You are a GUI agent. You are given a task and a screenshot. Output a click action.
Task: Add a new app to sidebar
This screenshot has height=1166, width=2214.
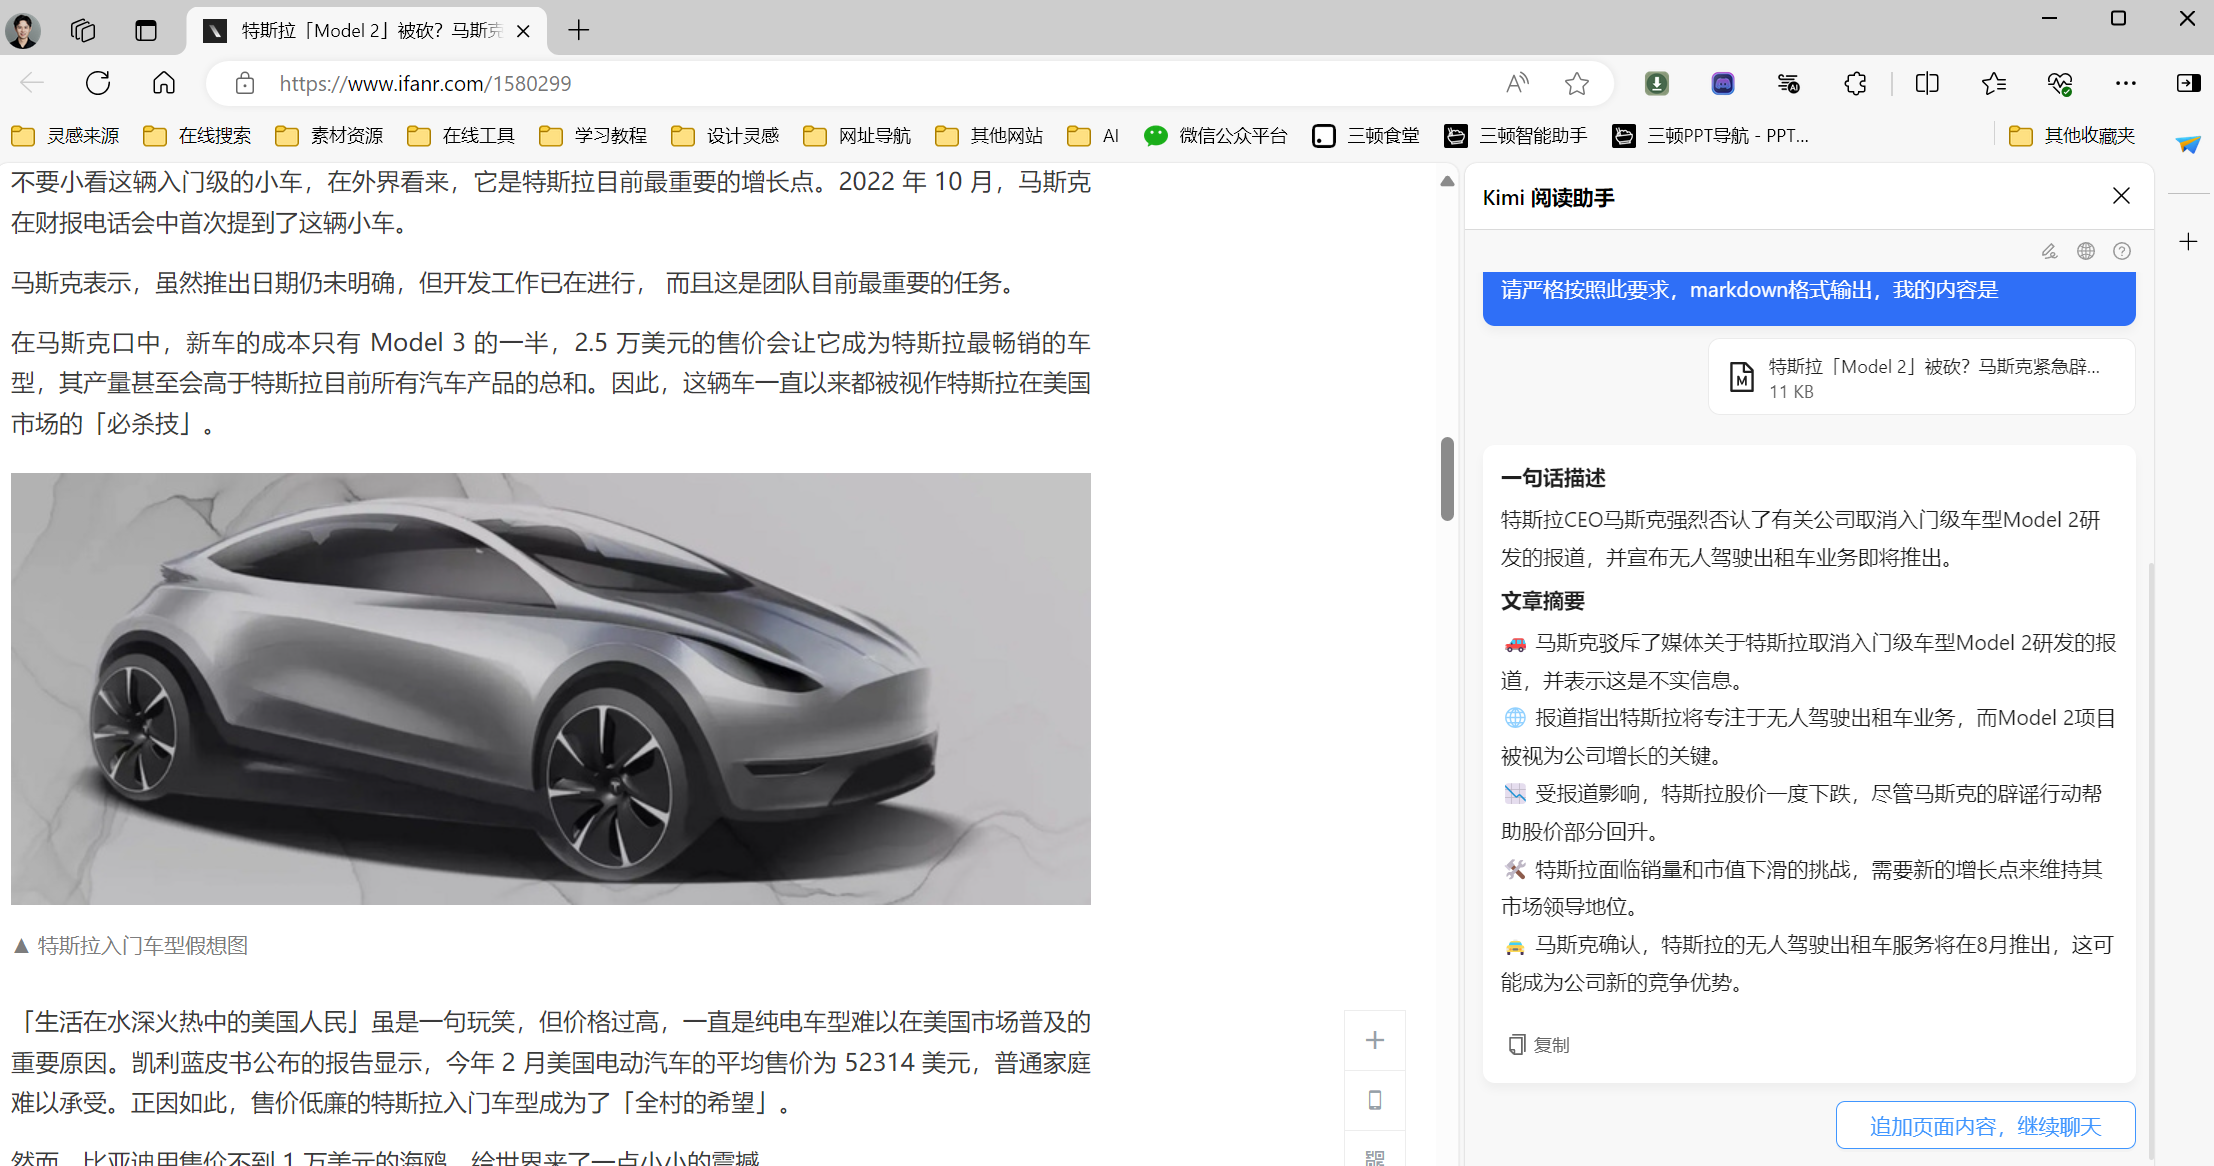pyautogui.click(x=2188, y=242)
